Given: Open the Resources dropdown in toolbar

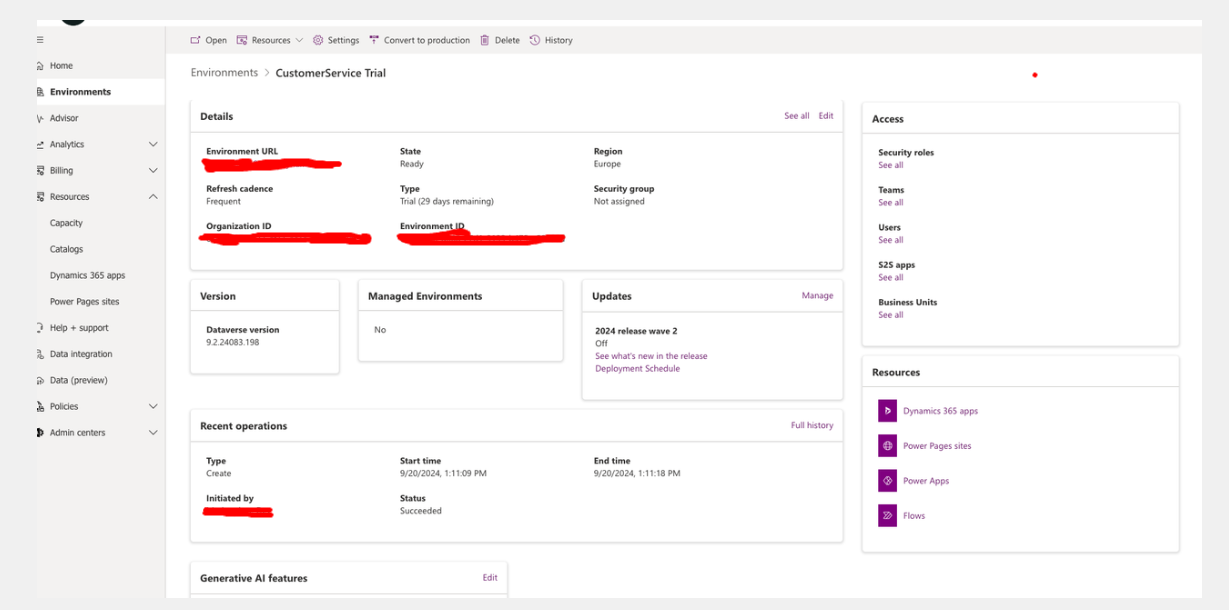Looking at the screenshot, I should pos(270,40).
